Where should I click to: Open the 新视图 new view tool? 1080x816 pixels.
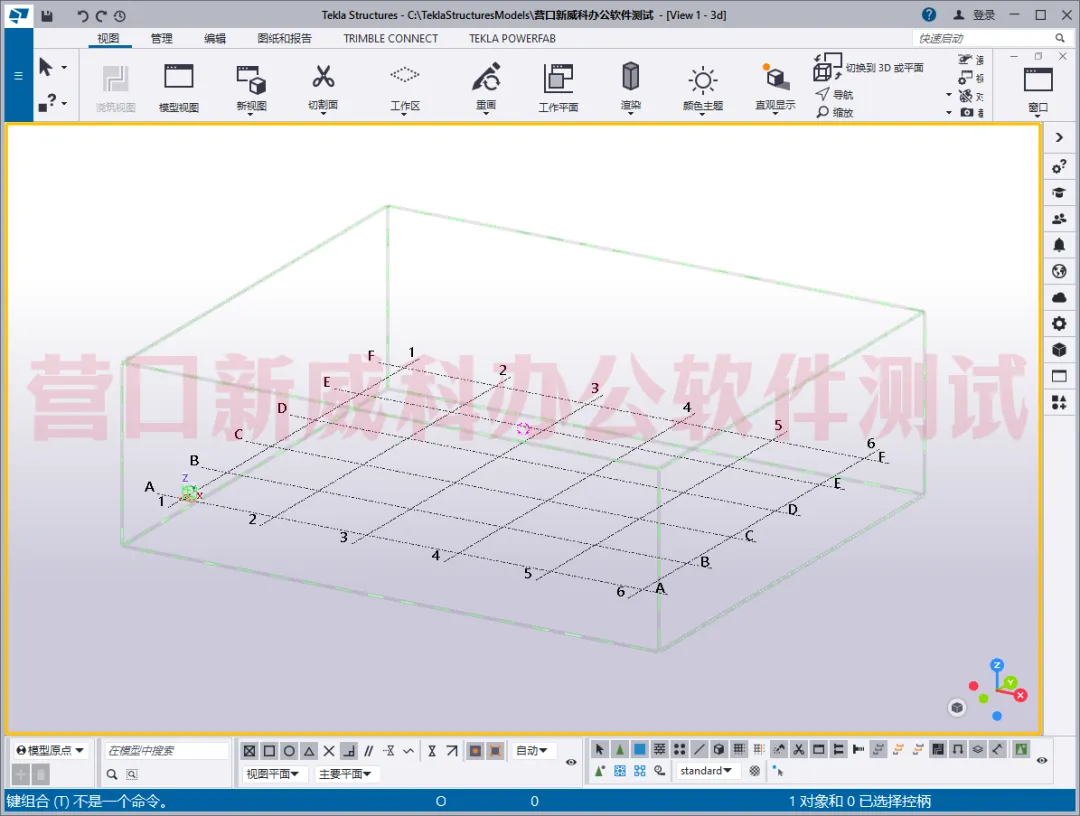point(251,79)
